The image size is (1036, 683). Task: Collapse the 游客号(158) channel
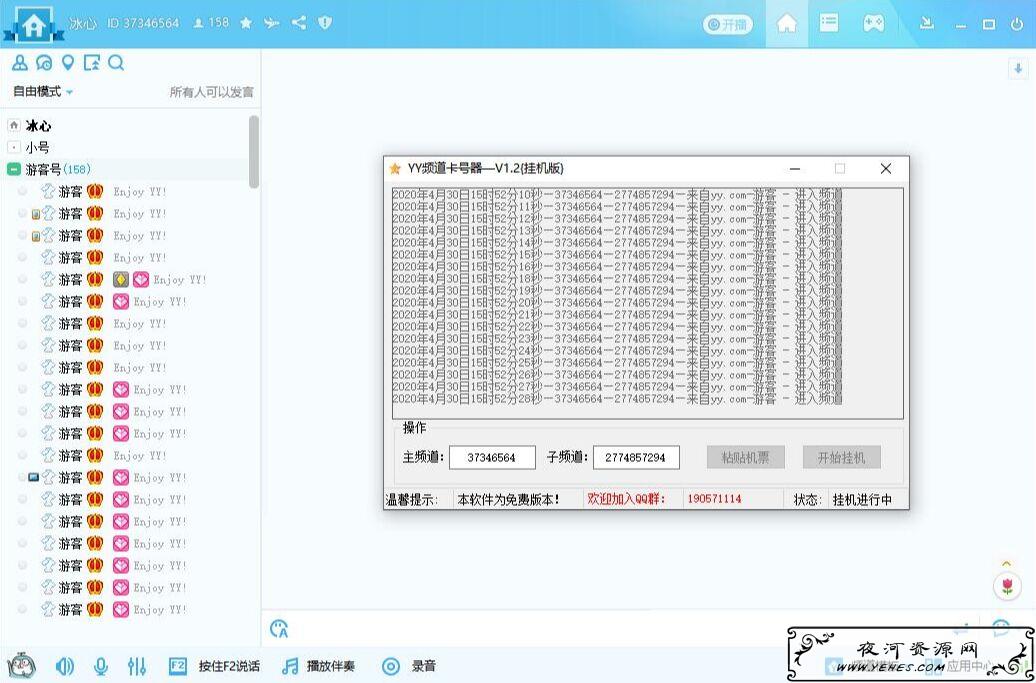(14, 170)
